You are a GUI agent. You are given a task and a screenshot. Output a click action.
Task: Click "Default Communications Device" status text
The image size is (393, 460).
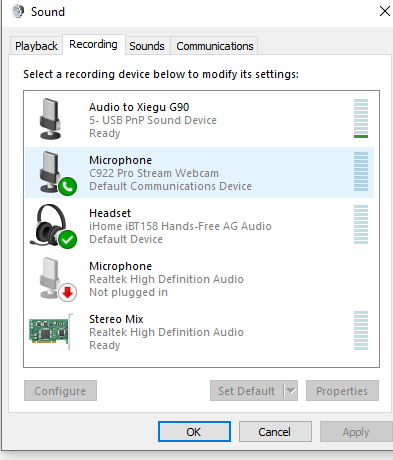[170, 186]
